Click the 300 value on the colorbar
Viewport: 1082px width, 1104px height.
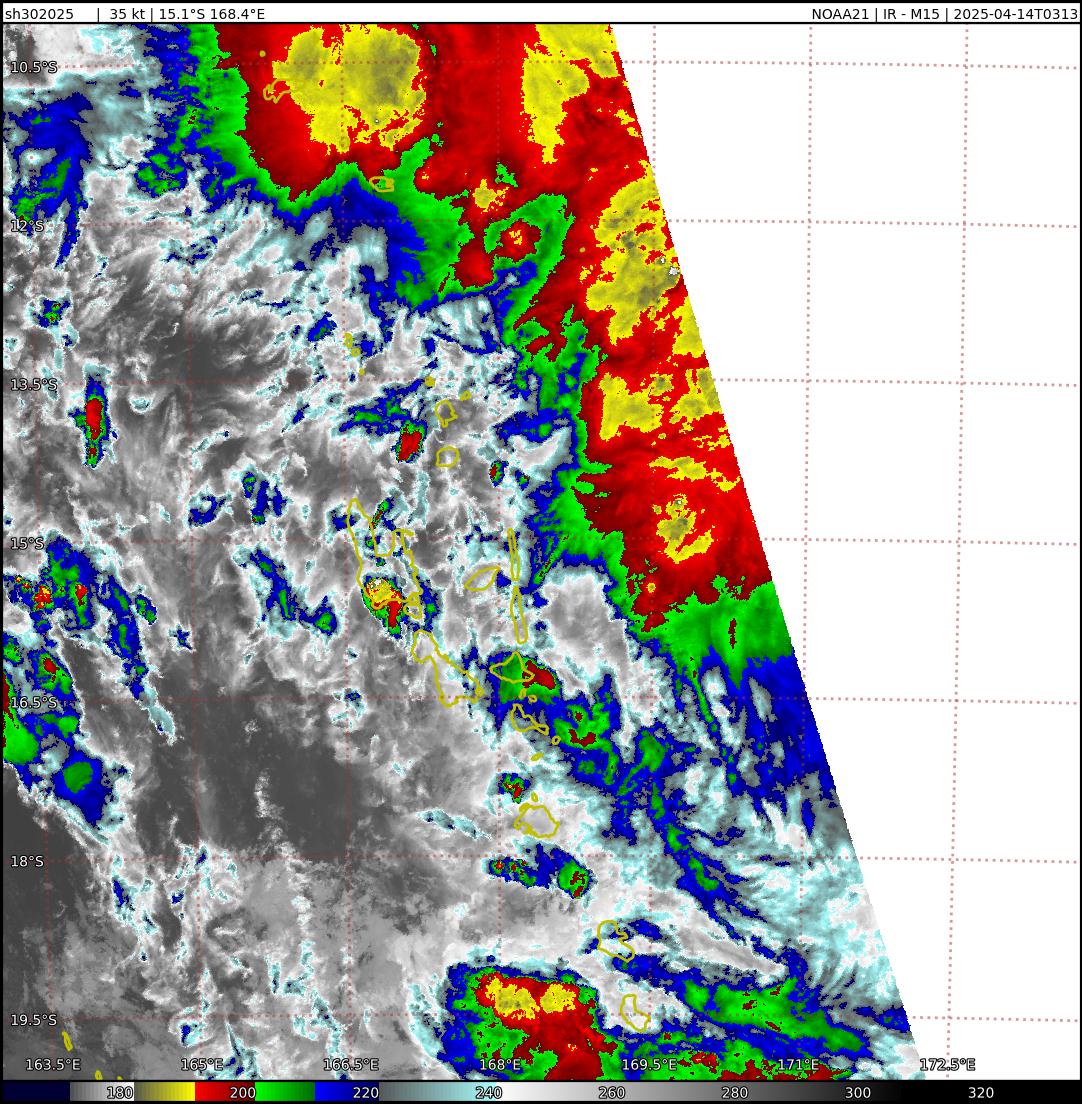[x=857, y=1093]
